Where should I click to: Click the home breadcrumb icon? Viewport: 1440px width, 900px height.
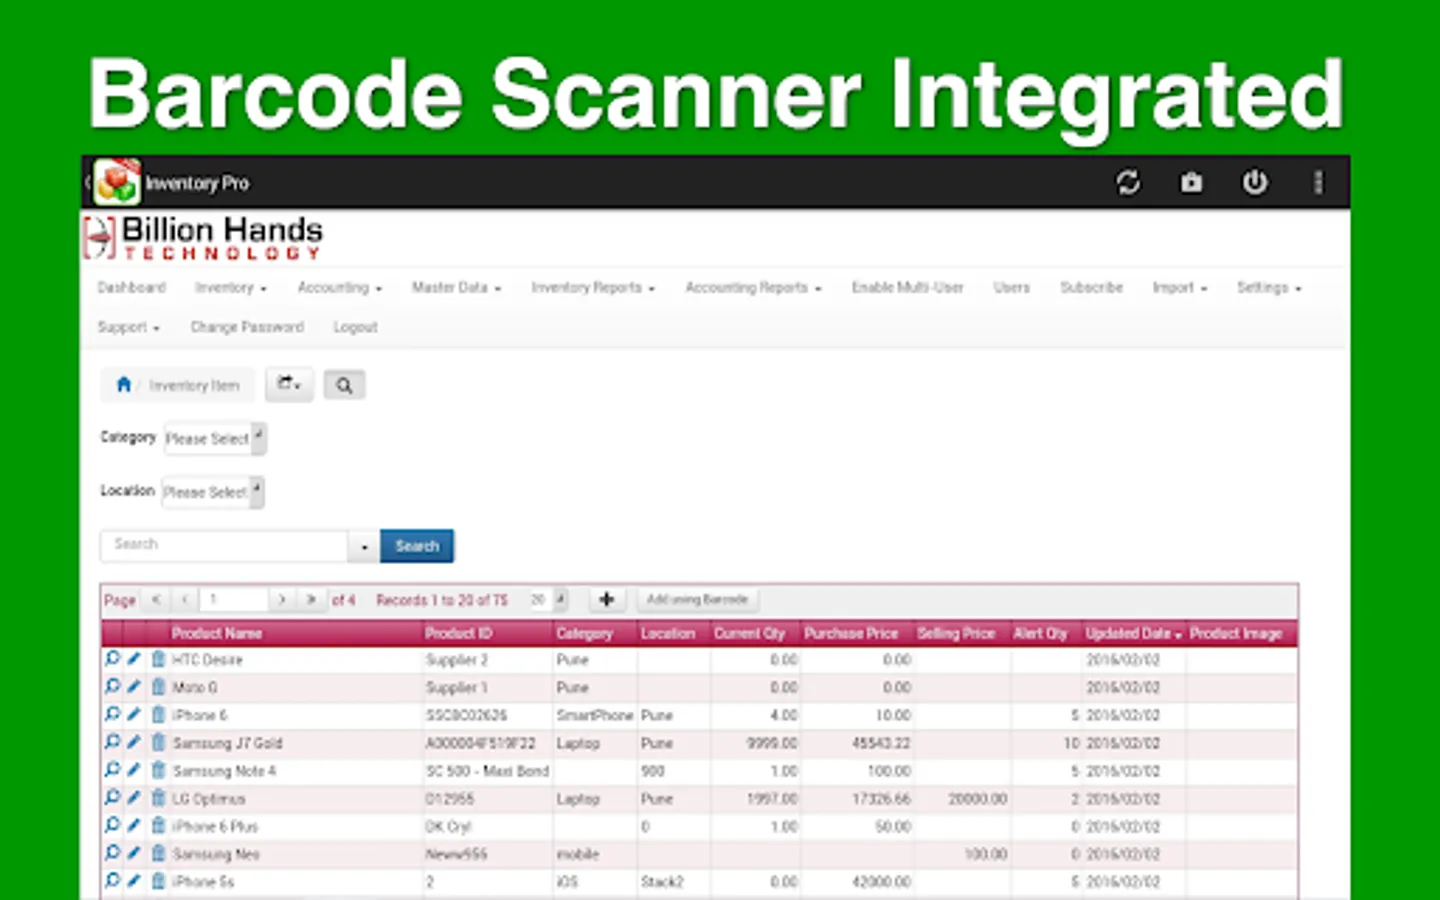tap(124, 385)
